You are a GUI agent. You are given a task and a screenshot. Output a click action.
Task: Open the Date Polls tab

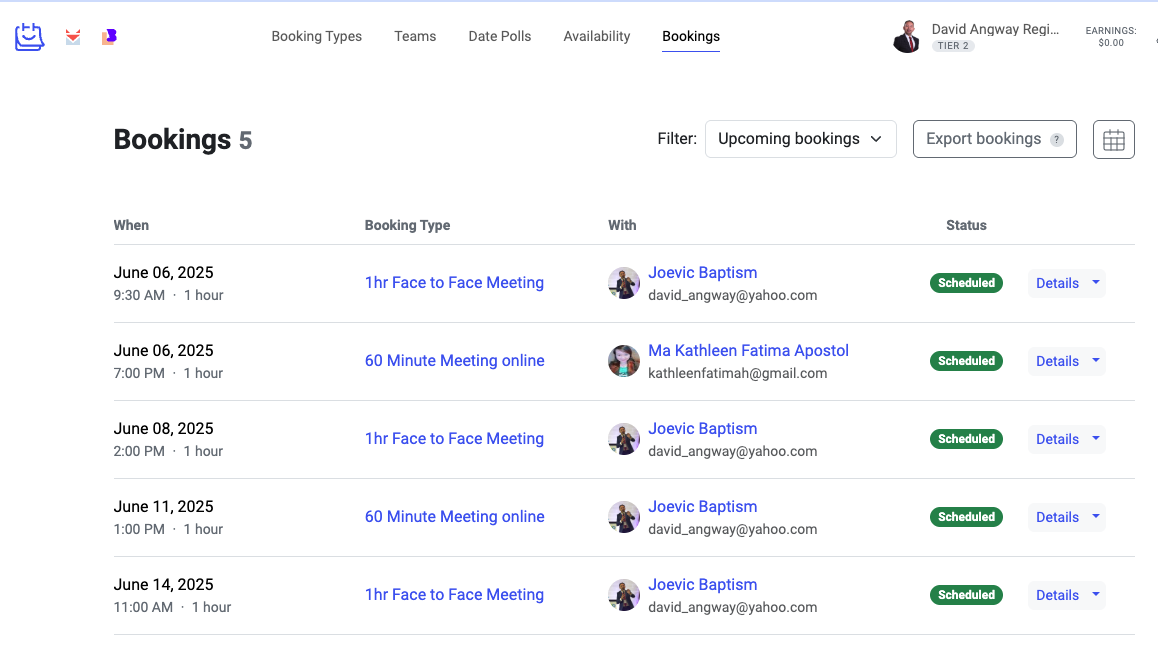point(500,36)
